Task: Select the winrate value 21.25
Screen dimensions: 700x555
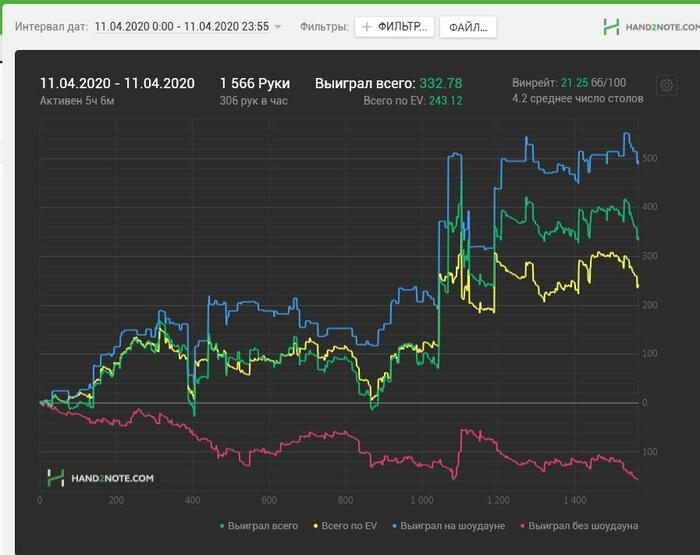Action: click(574, 83)
